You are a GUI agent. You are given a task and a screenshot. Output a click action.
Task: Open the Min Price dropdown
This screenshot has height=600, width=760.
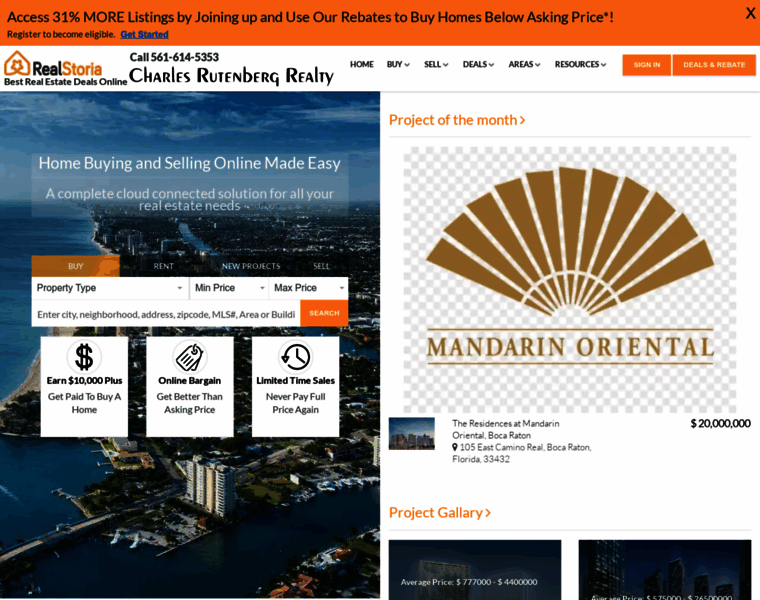229,288
